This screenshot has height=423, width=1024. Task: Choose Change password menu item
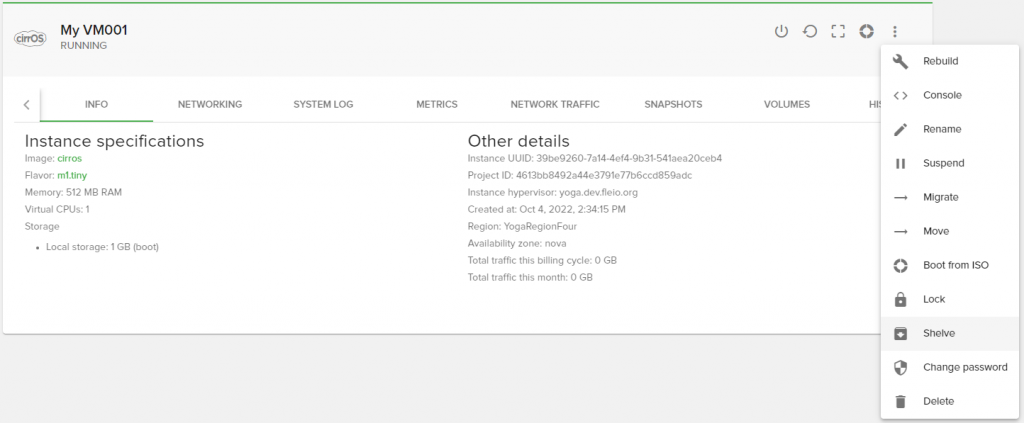(950, 367)
